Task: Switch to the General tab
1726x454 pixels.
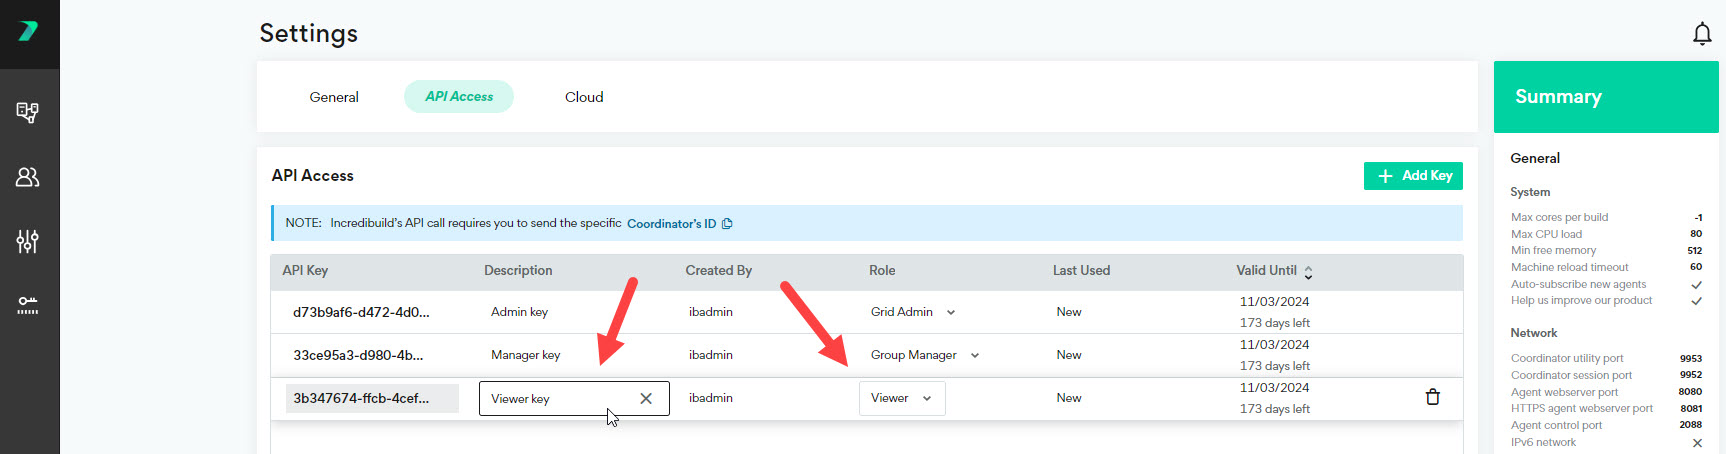Action: click(x=334, y=97)
